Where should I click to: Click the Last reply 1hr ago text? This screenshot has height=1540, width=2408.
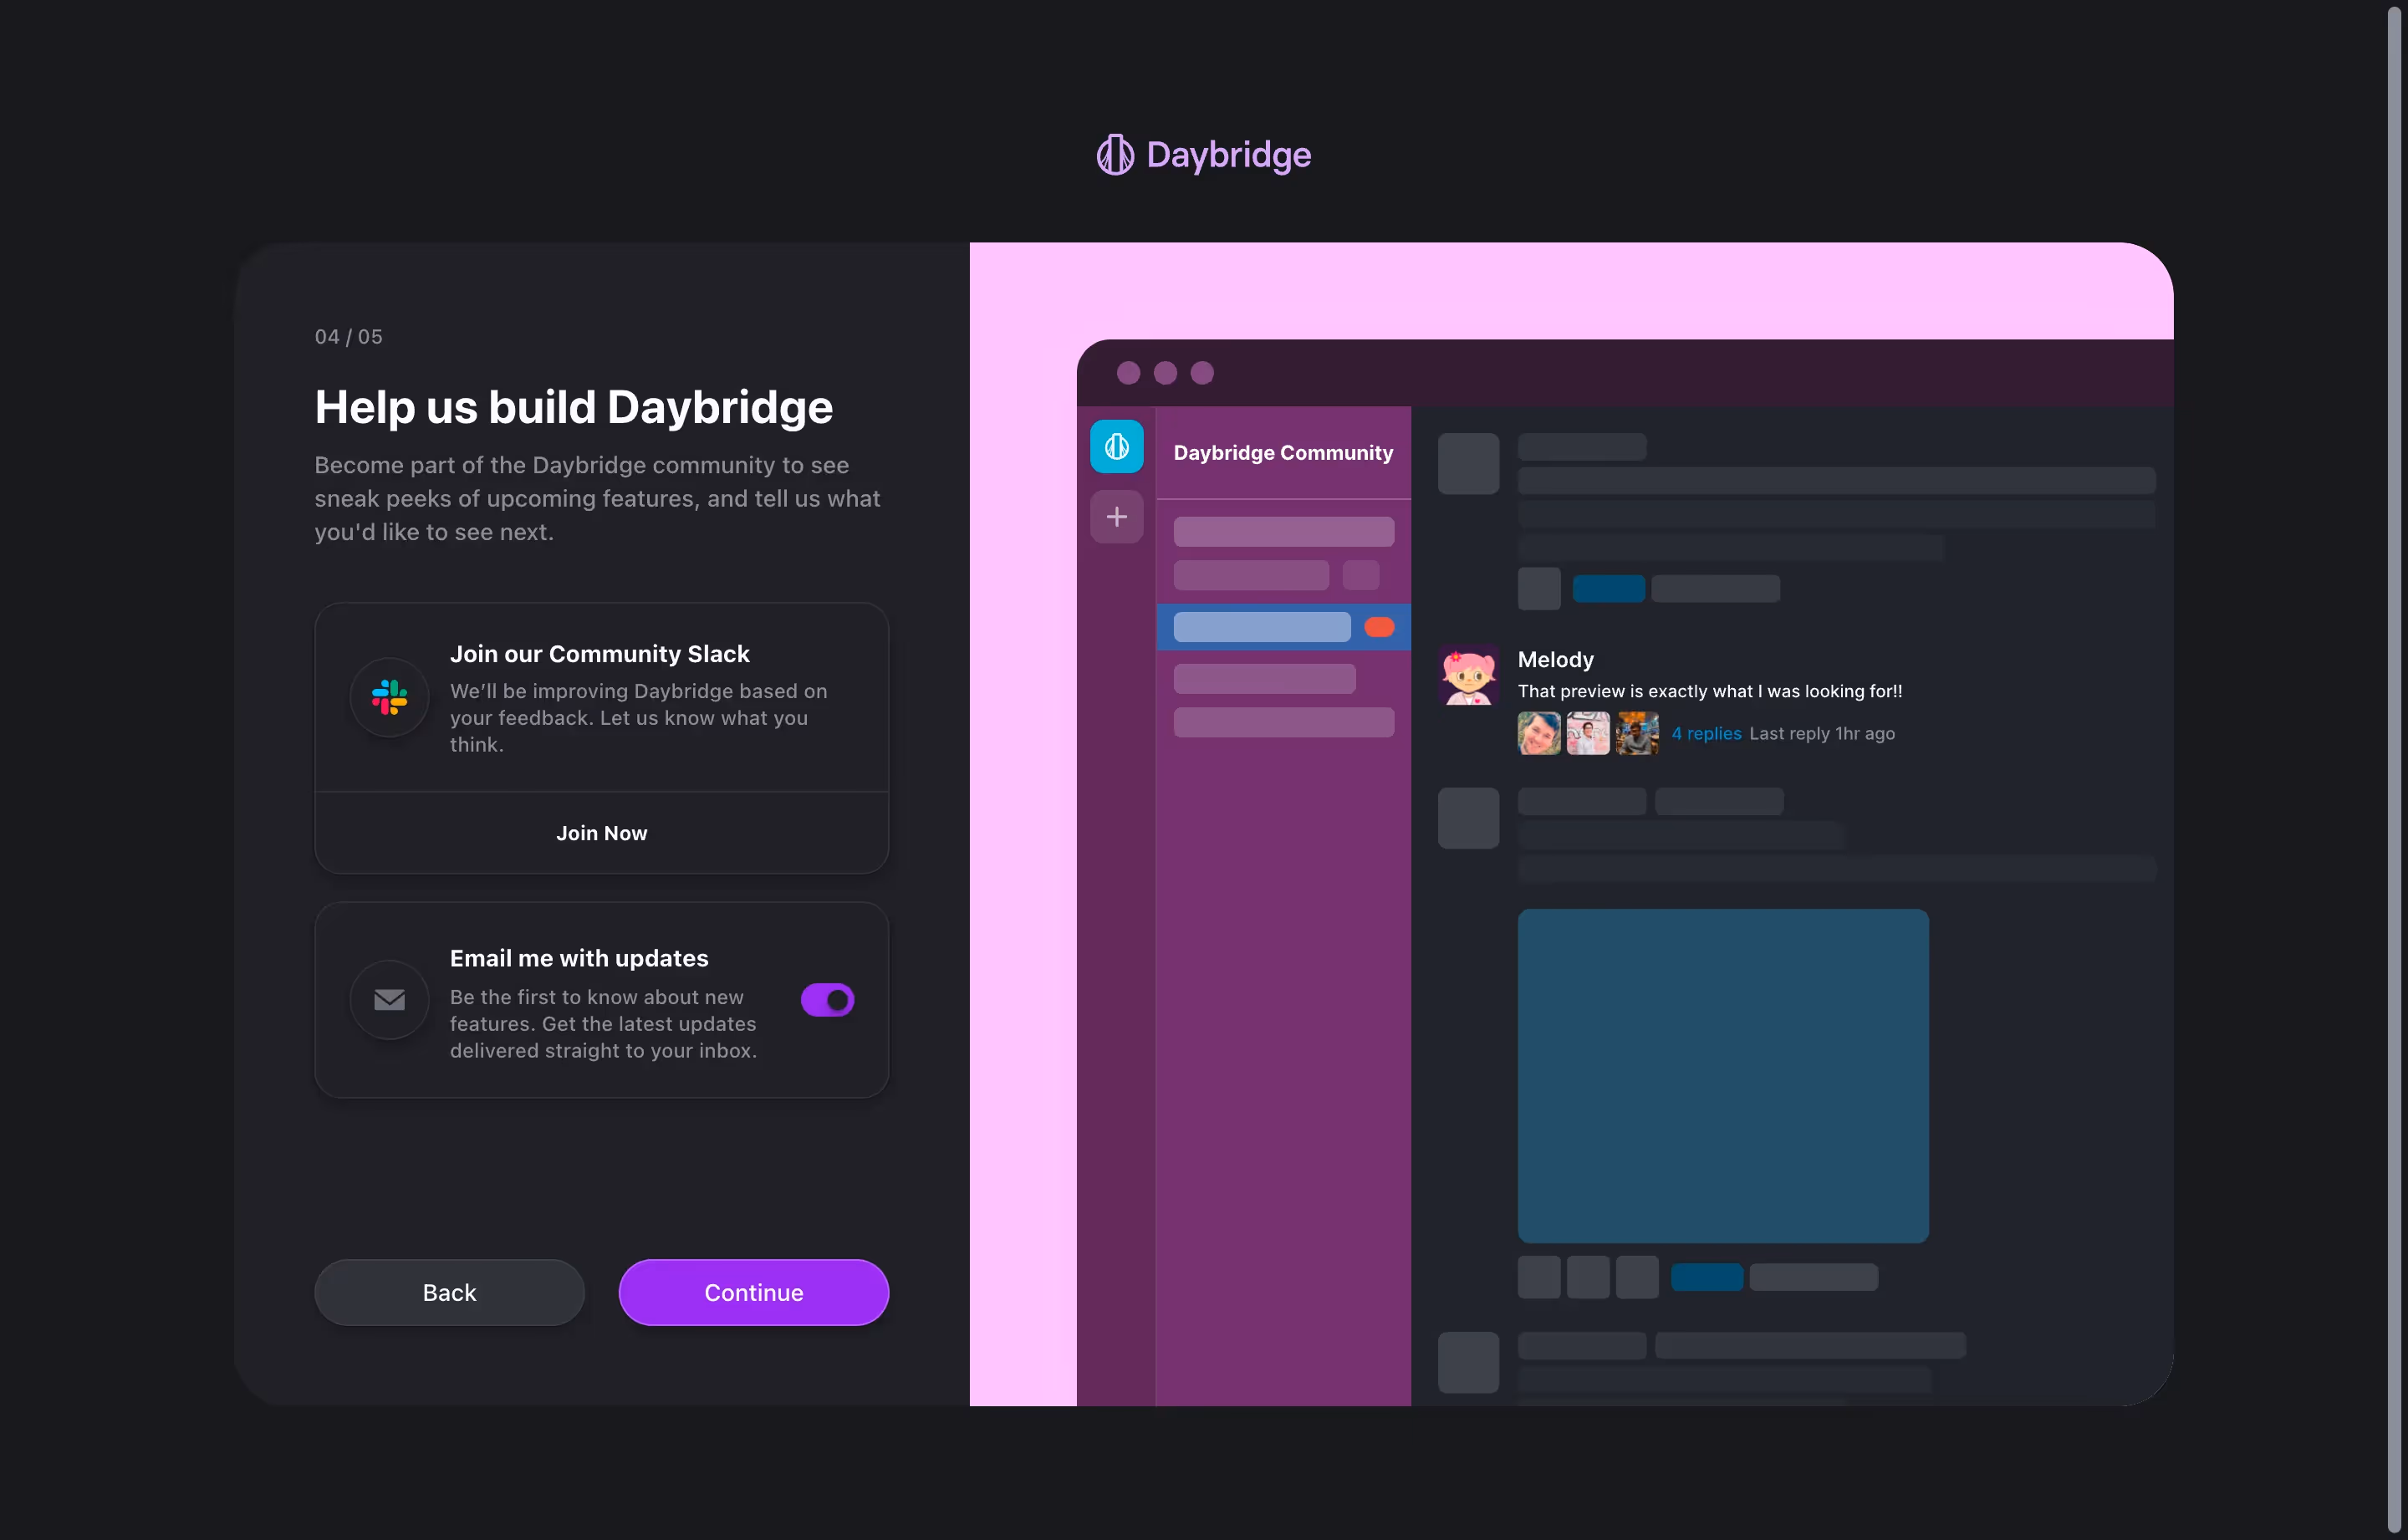pos(1821,733)
